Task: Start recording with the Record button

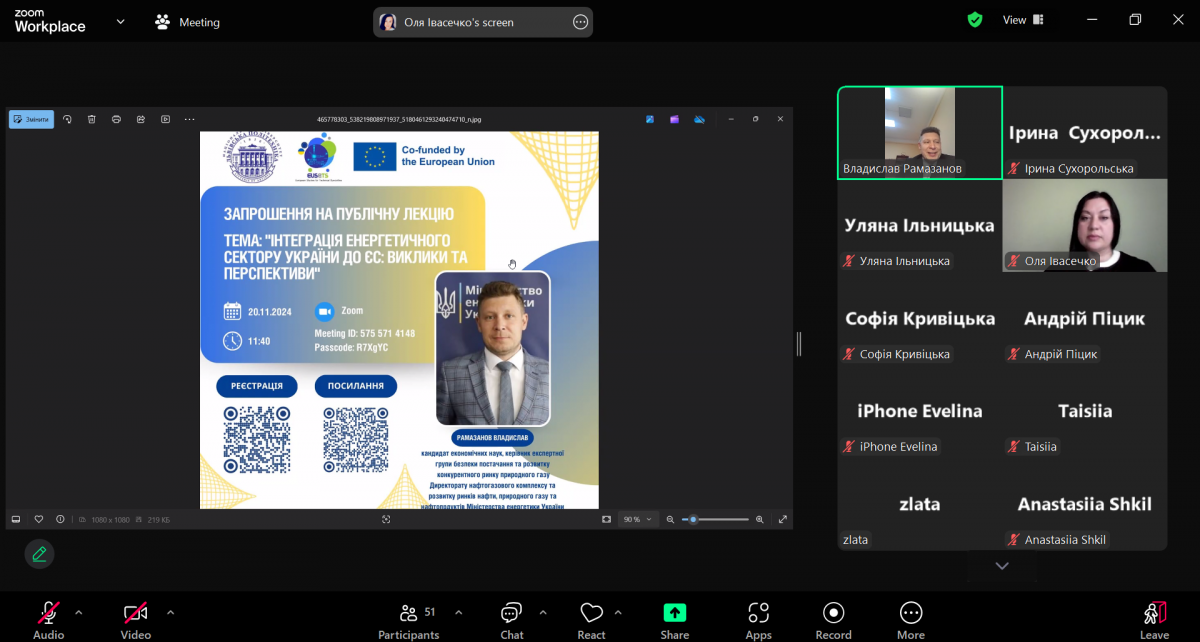Action: [833, 620]
